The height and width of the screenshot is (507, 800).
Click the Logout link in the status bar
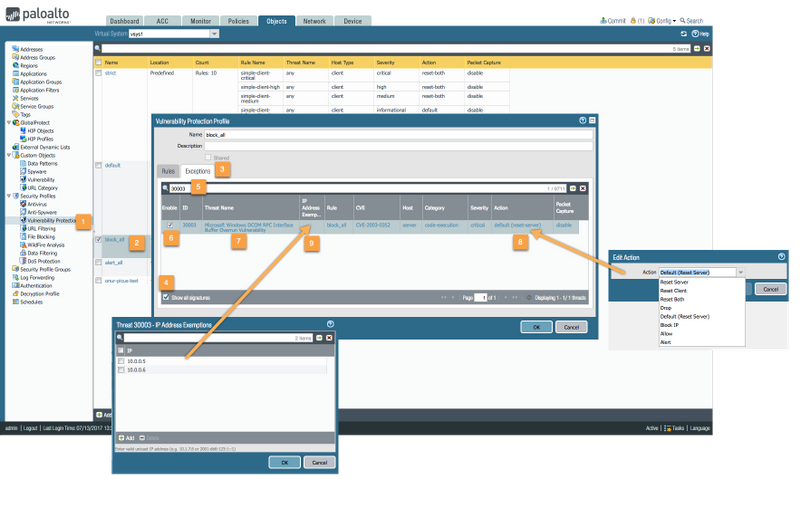click(30, 428)
